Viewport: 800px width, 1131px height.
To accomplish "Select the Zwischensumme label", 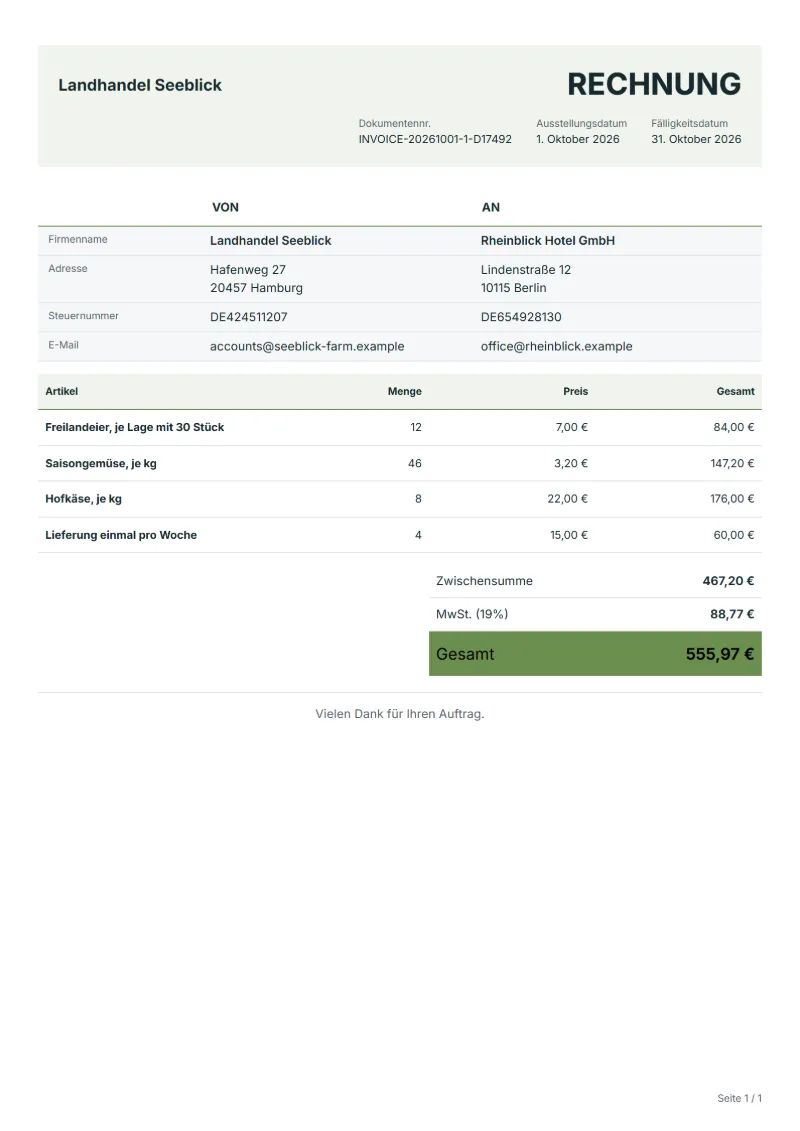I will [x=484, y=581].
